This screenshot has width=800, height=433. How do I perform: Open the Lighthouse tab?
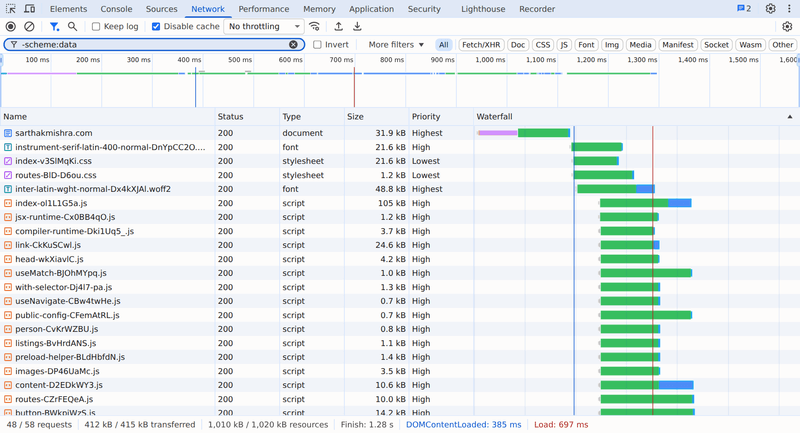click(483, 9)
